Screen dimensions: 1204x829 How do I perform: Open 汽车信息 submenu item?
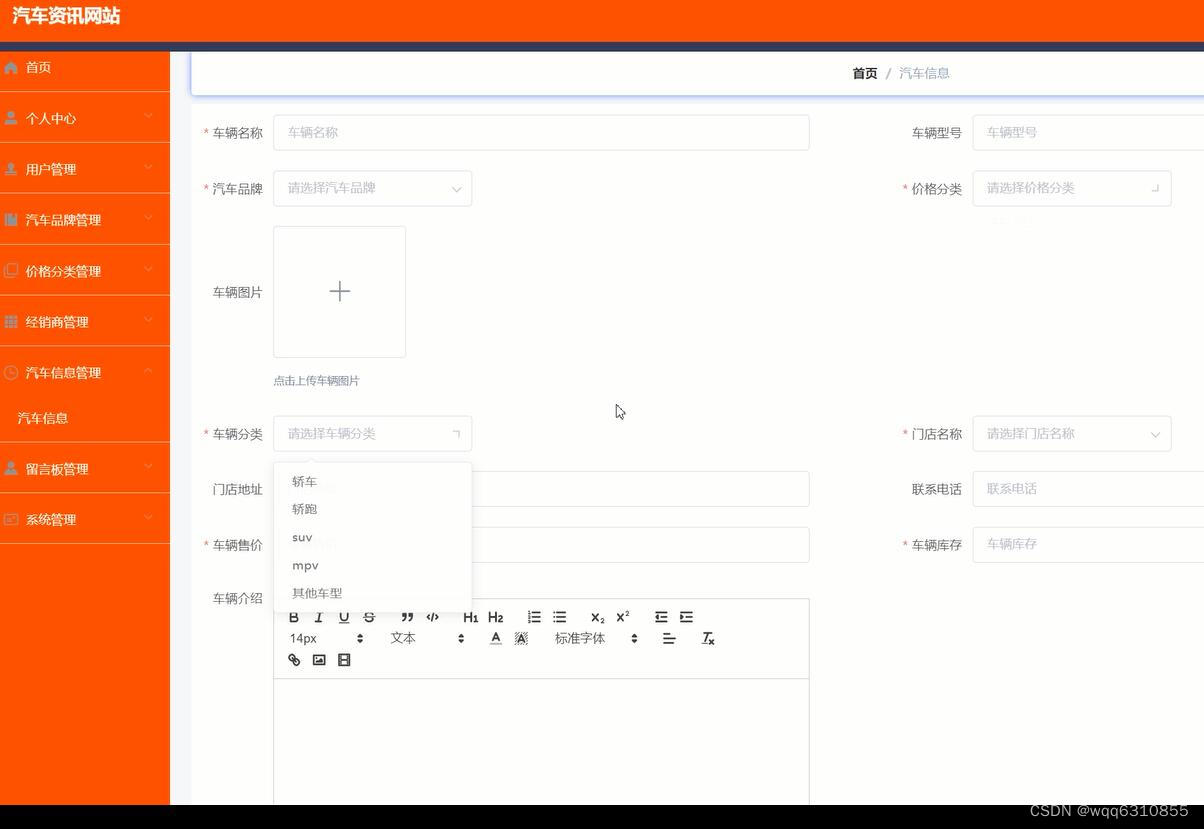pos(85,418)
